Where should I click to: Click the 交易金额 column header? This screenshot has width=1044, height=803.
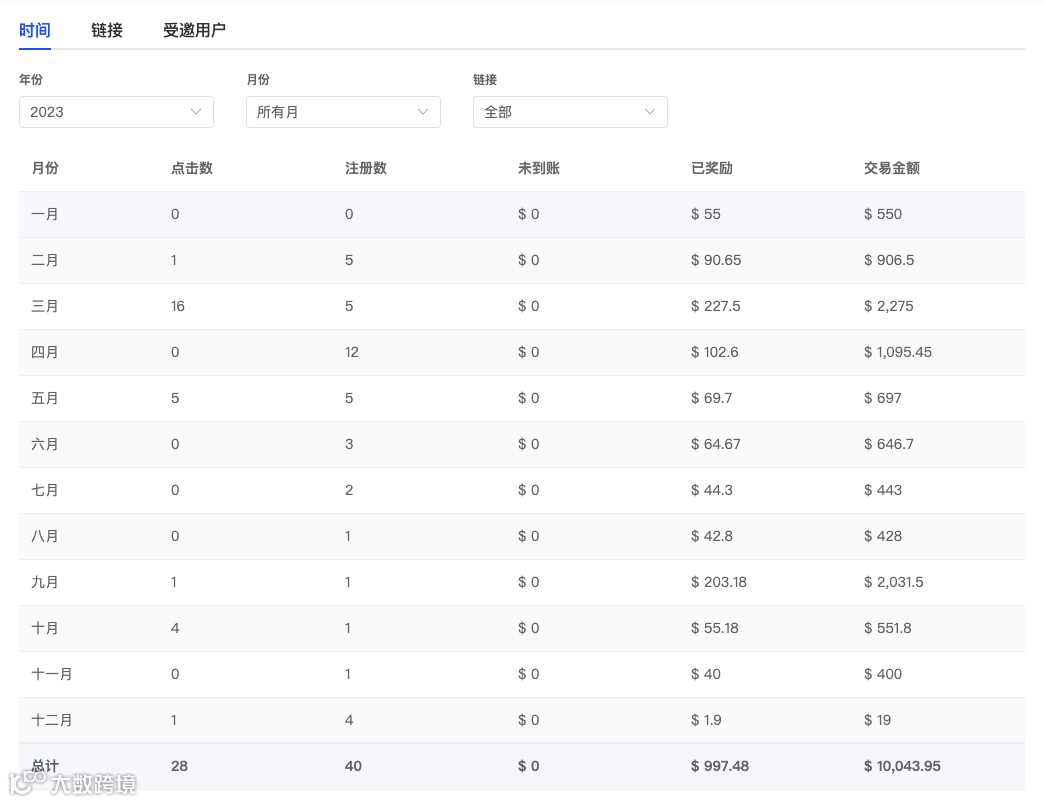click(x=891, y=168)
